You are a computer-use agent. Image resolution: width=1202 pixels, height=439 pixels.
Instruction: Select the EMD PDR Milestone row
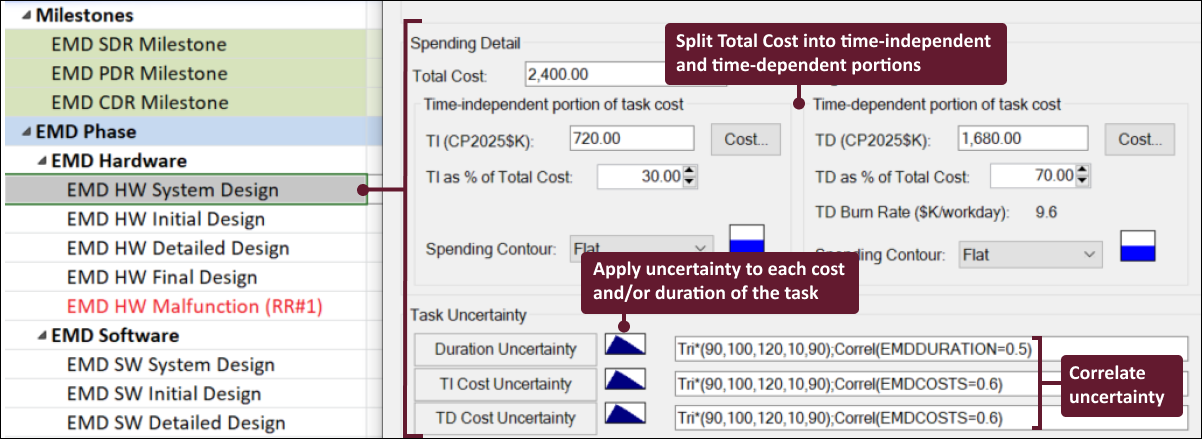(x=139, y=73)
